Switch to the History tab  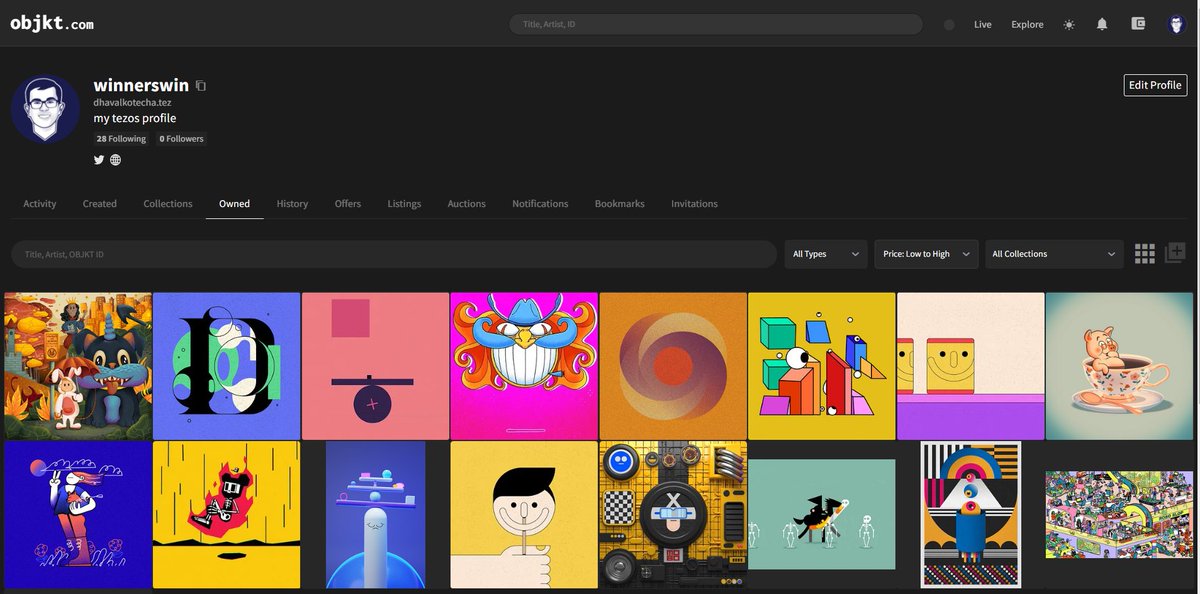292,204
